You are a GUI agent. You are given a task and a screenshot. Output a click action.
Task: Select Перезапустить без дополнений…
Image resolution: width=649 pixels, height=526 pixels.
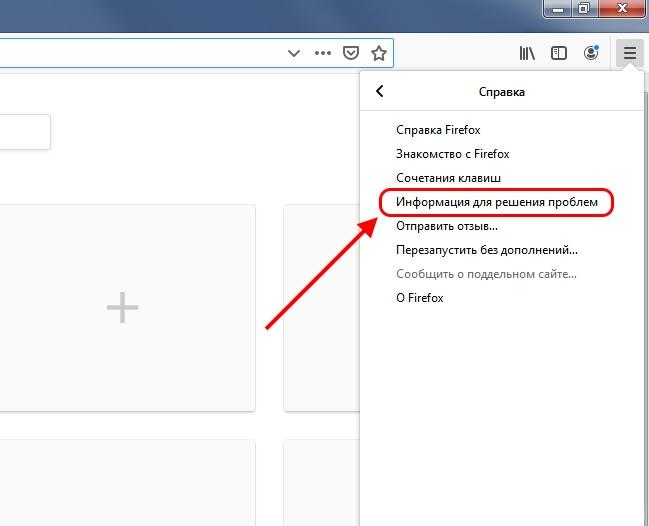click(502, 250)
